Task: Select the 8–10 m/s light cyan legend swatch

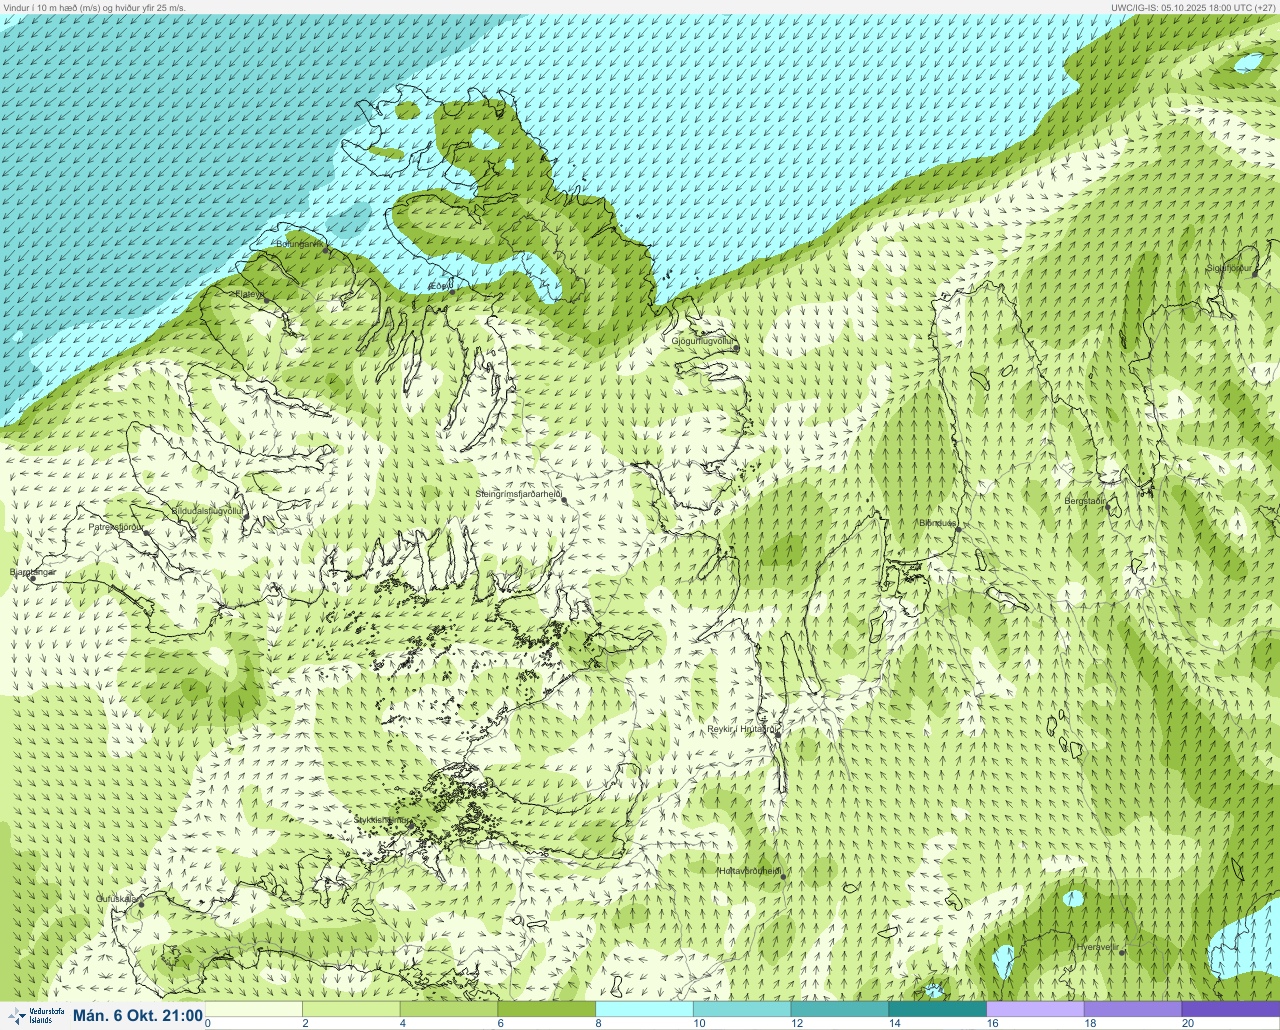Action: (x=645, y=1009)
